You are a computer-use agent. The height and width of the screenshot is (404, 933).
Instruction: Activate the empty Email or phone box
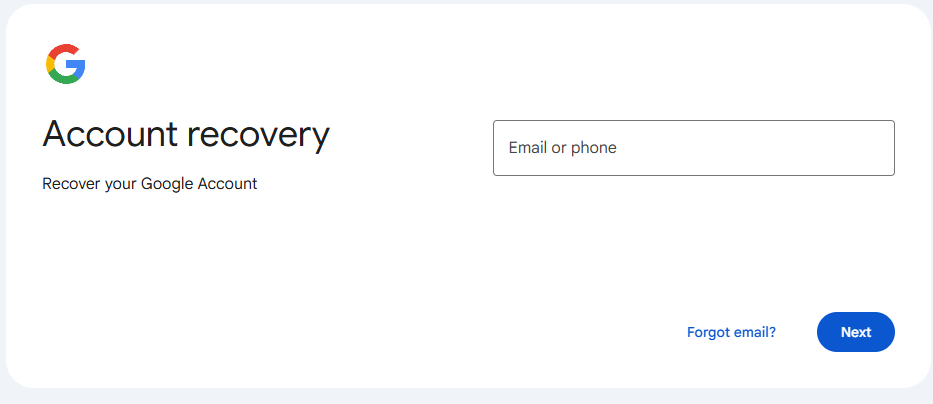[693, 148]
